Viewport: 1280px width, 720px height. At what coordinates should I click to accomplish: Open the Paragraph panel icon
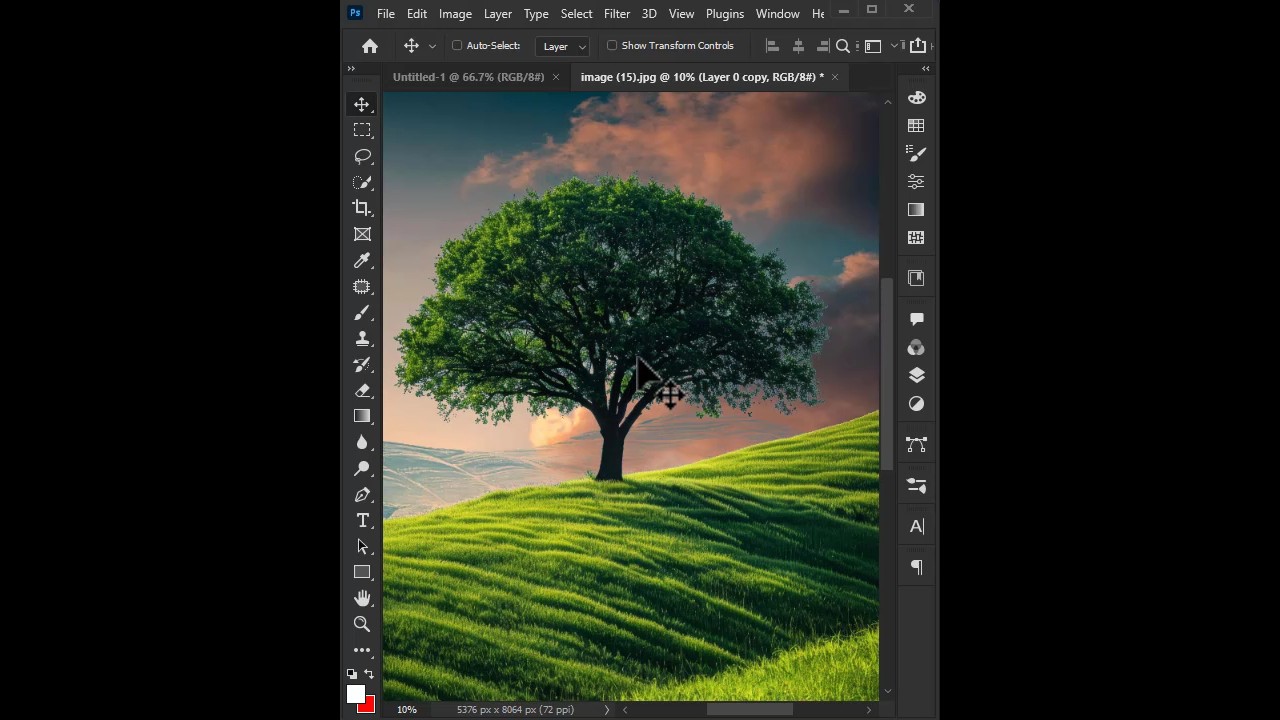(916, 567)
